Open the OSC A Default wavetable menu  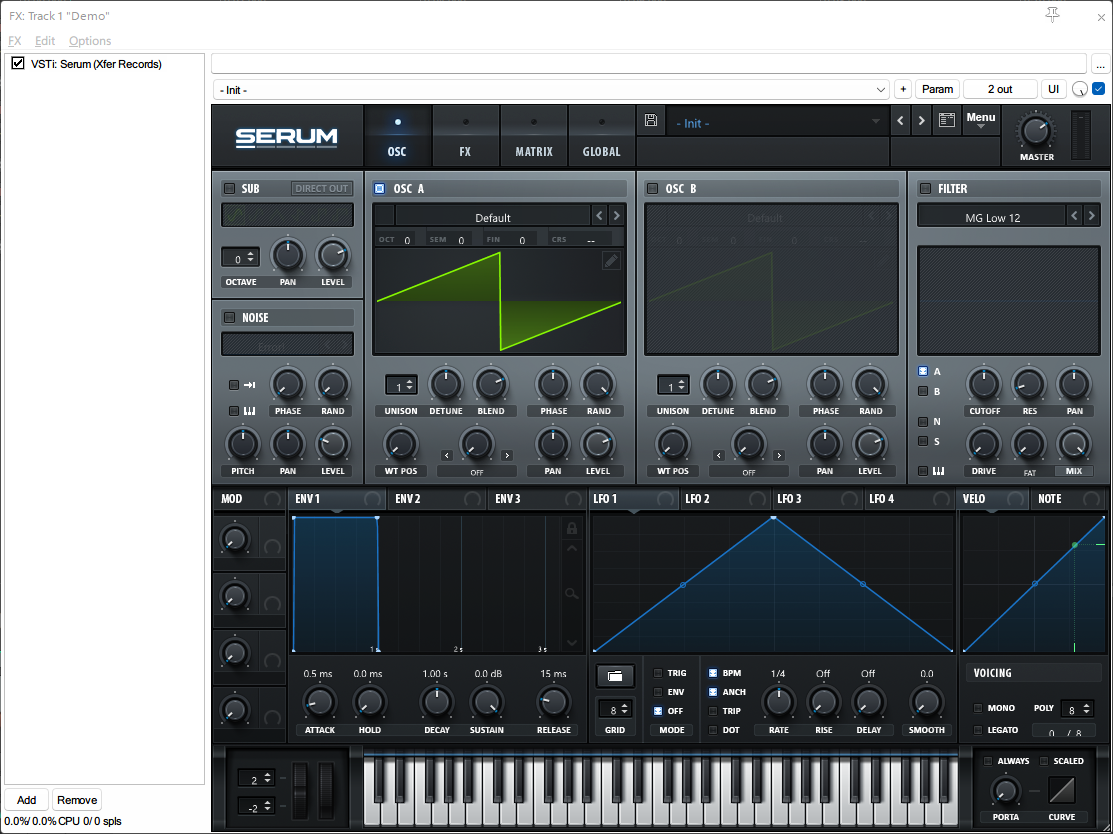[x=493, y=217]
